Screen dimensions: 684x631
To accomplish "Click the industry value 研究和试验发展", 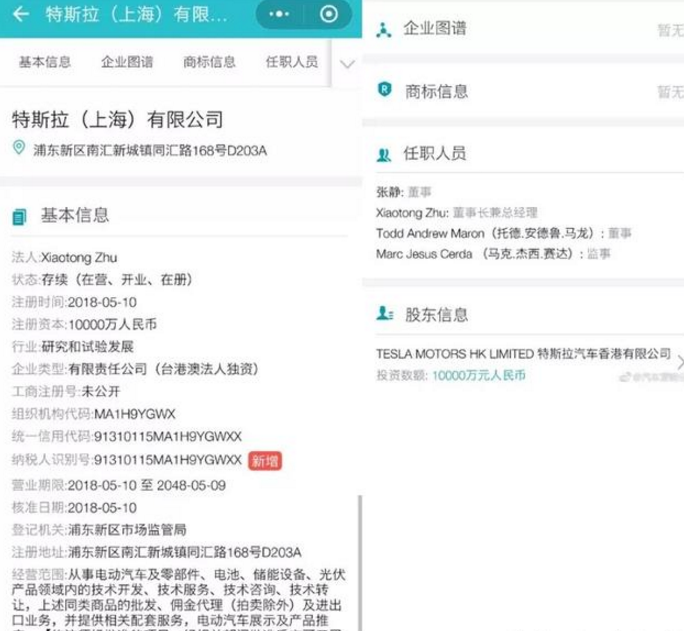I will pyautogui.click(x=87, y=347).
